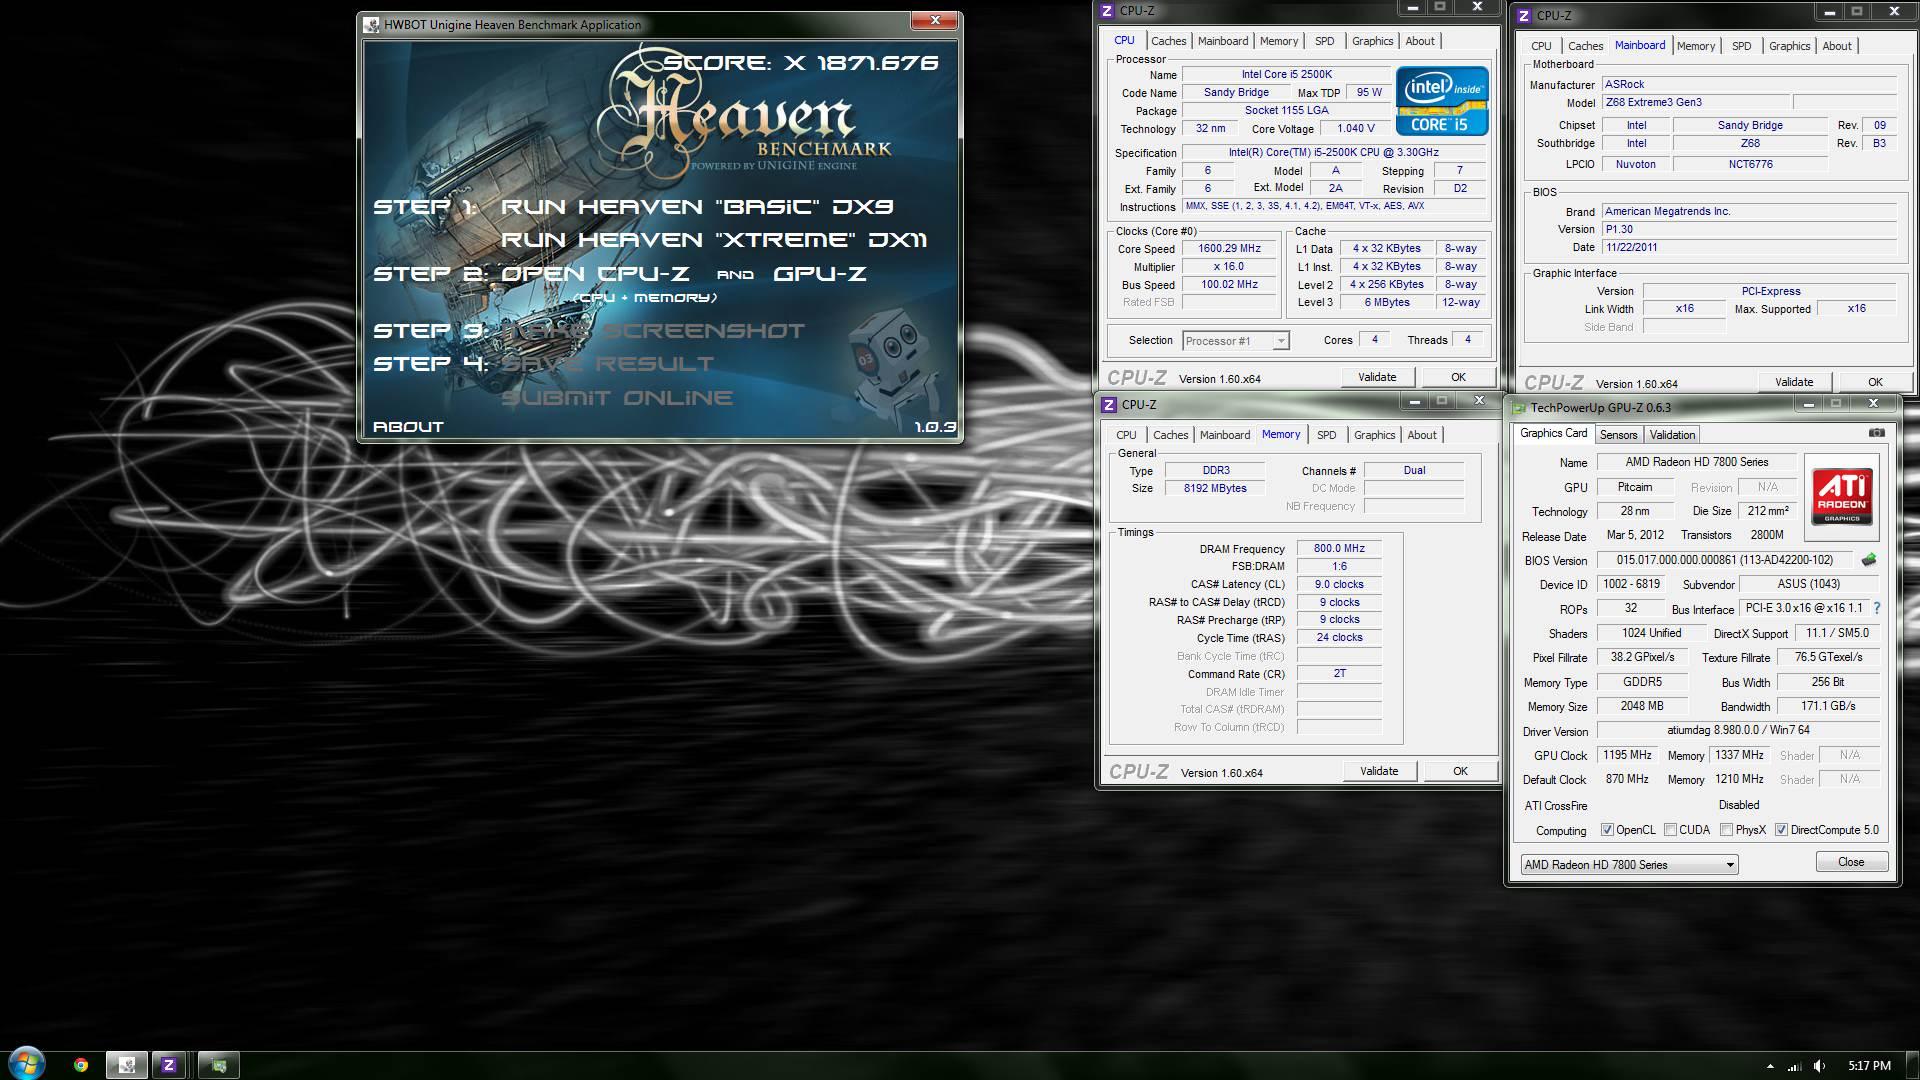The width and height of the screenshot is (1920, 1080).
Task: Toggle the CUDA checkbox
Action: tap(1670, 830)
